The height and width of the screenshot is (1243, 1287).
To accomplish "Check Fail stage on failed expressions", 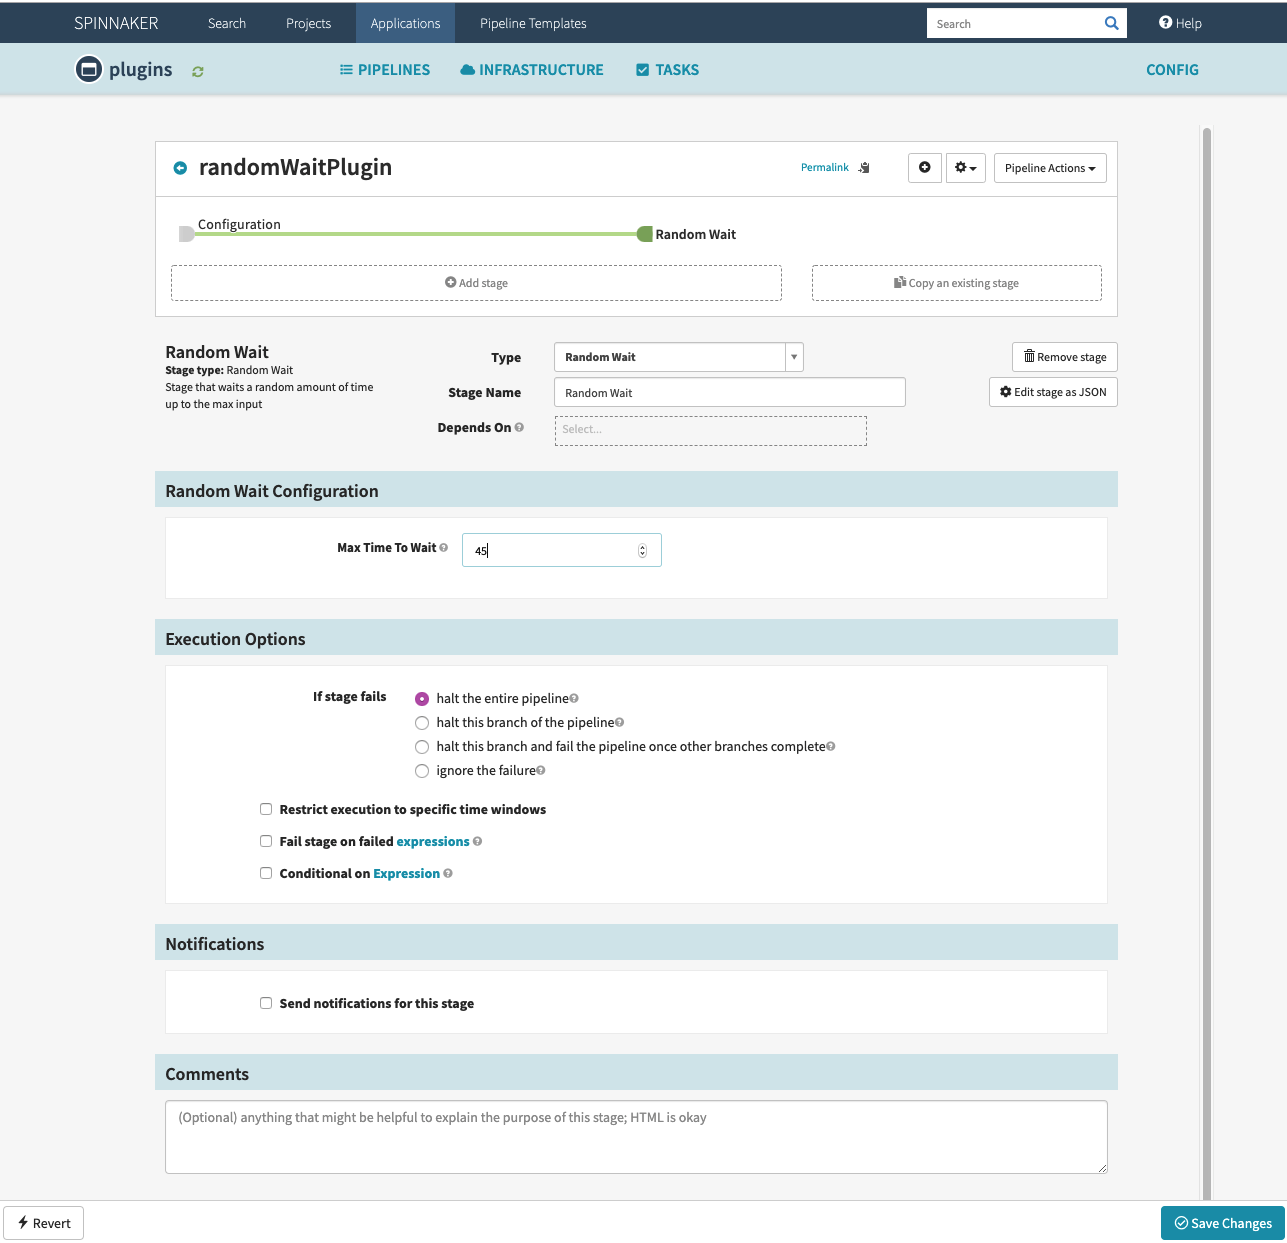I will click(266, 841).
